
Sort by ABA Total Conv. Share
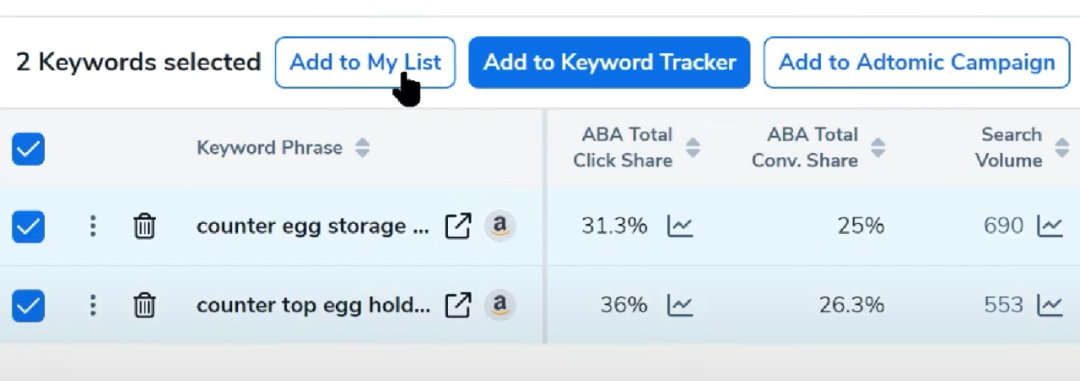point(878,147)
